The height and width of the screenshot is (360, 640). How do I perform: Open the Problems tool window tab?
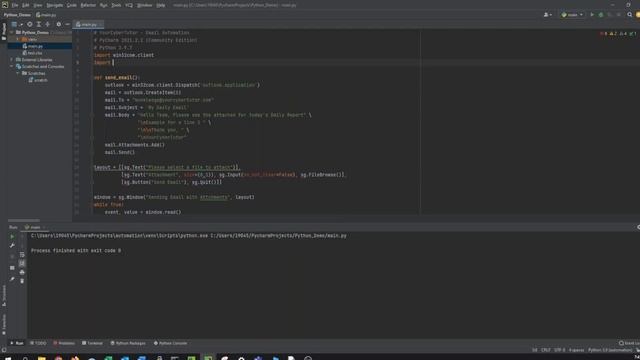(x=64, y=343)
